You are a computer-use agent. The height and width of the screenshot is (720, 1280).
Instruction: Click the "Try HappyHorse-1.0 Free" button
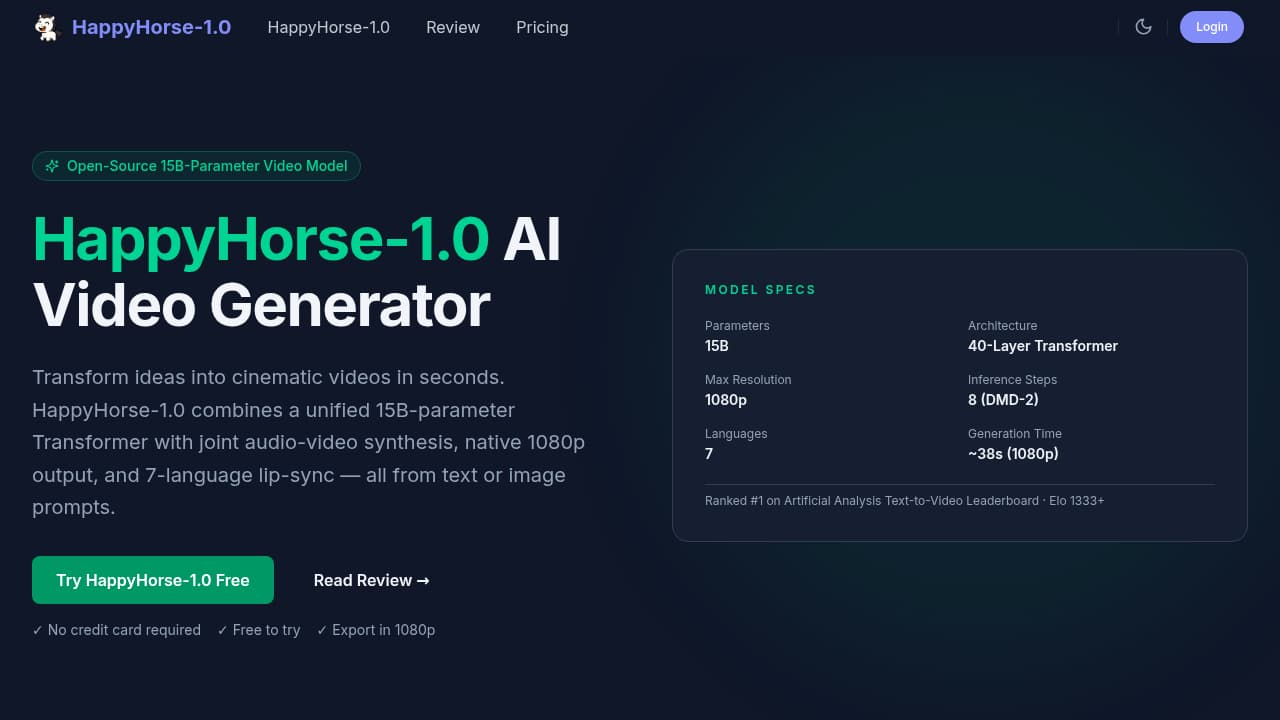coord(152,580)
